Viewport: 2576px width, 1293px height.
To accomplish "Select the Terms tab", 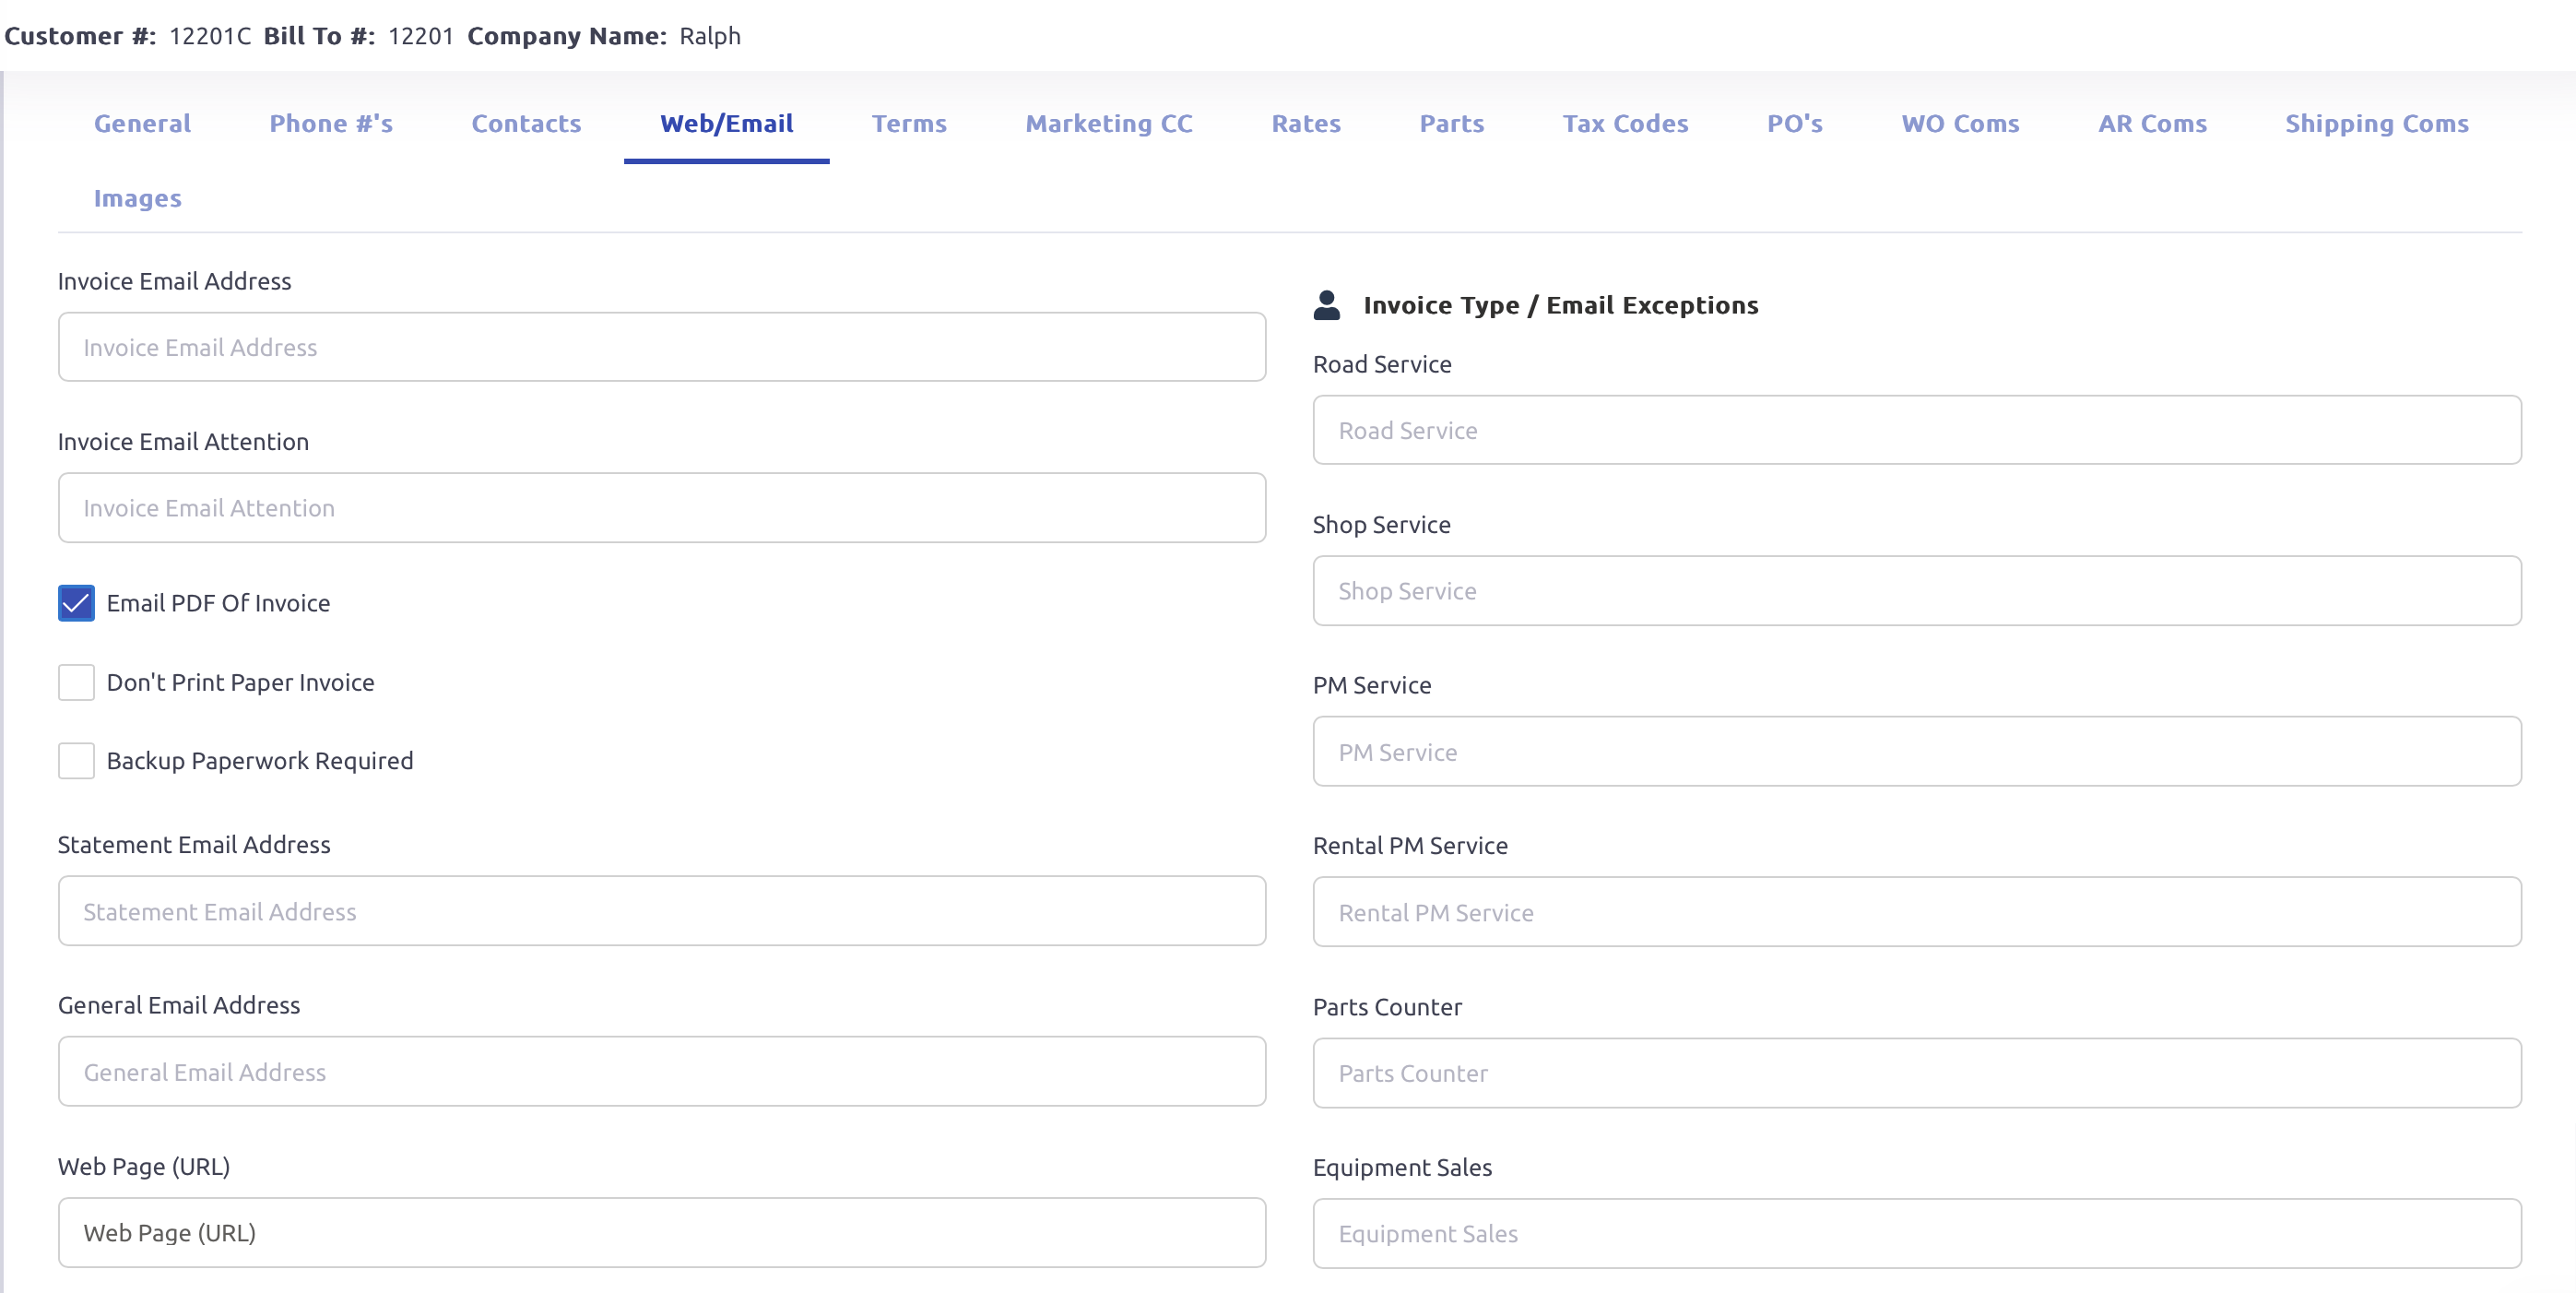I will pyautogui.click(x=908, y=123).
